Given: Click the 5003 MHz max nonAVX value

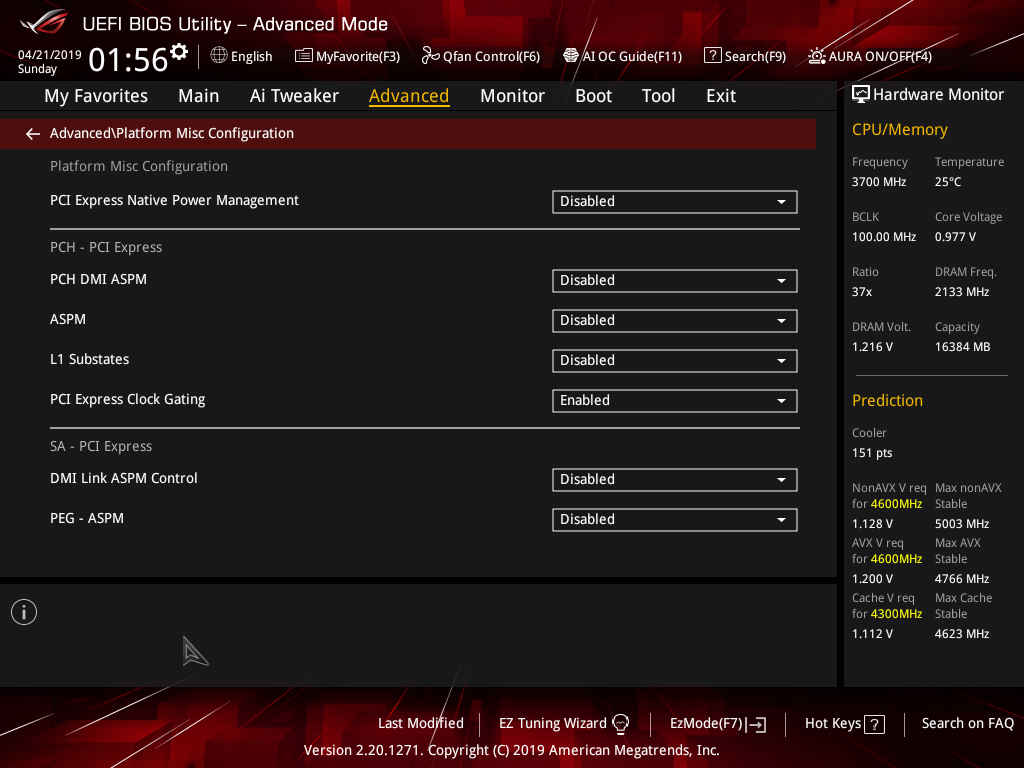Looking at the screenshot, I should [x=961, y=524].
